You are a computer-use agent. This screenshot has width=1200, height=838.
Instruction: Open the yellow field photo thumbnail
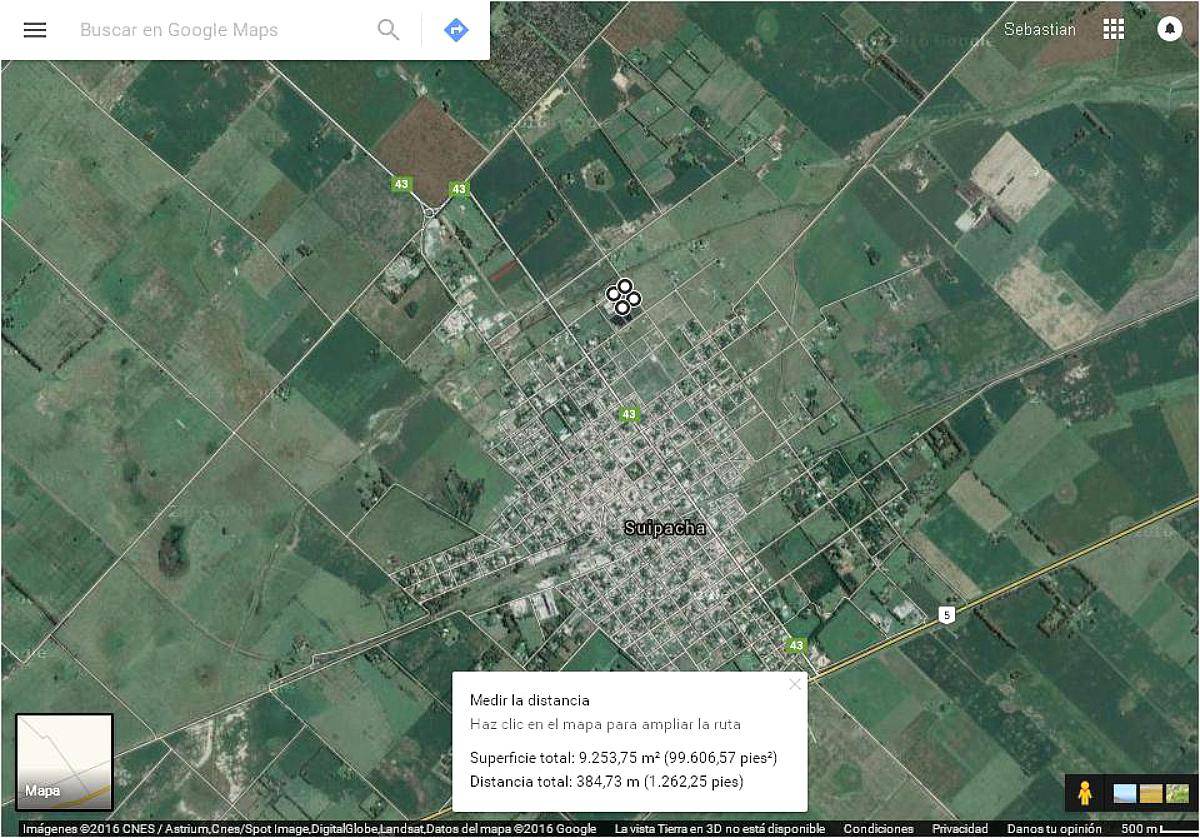[1150, 793]
